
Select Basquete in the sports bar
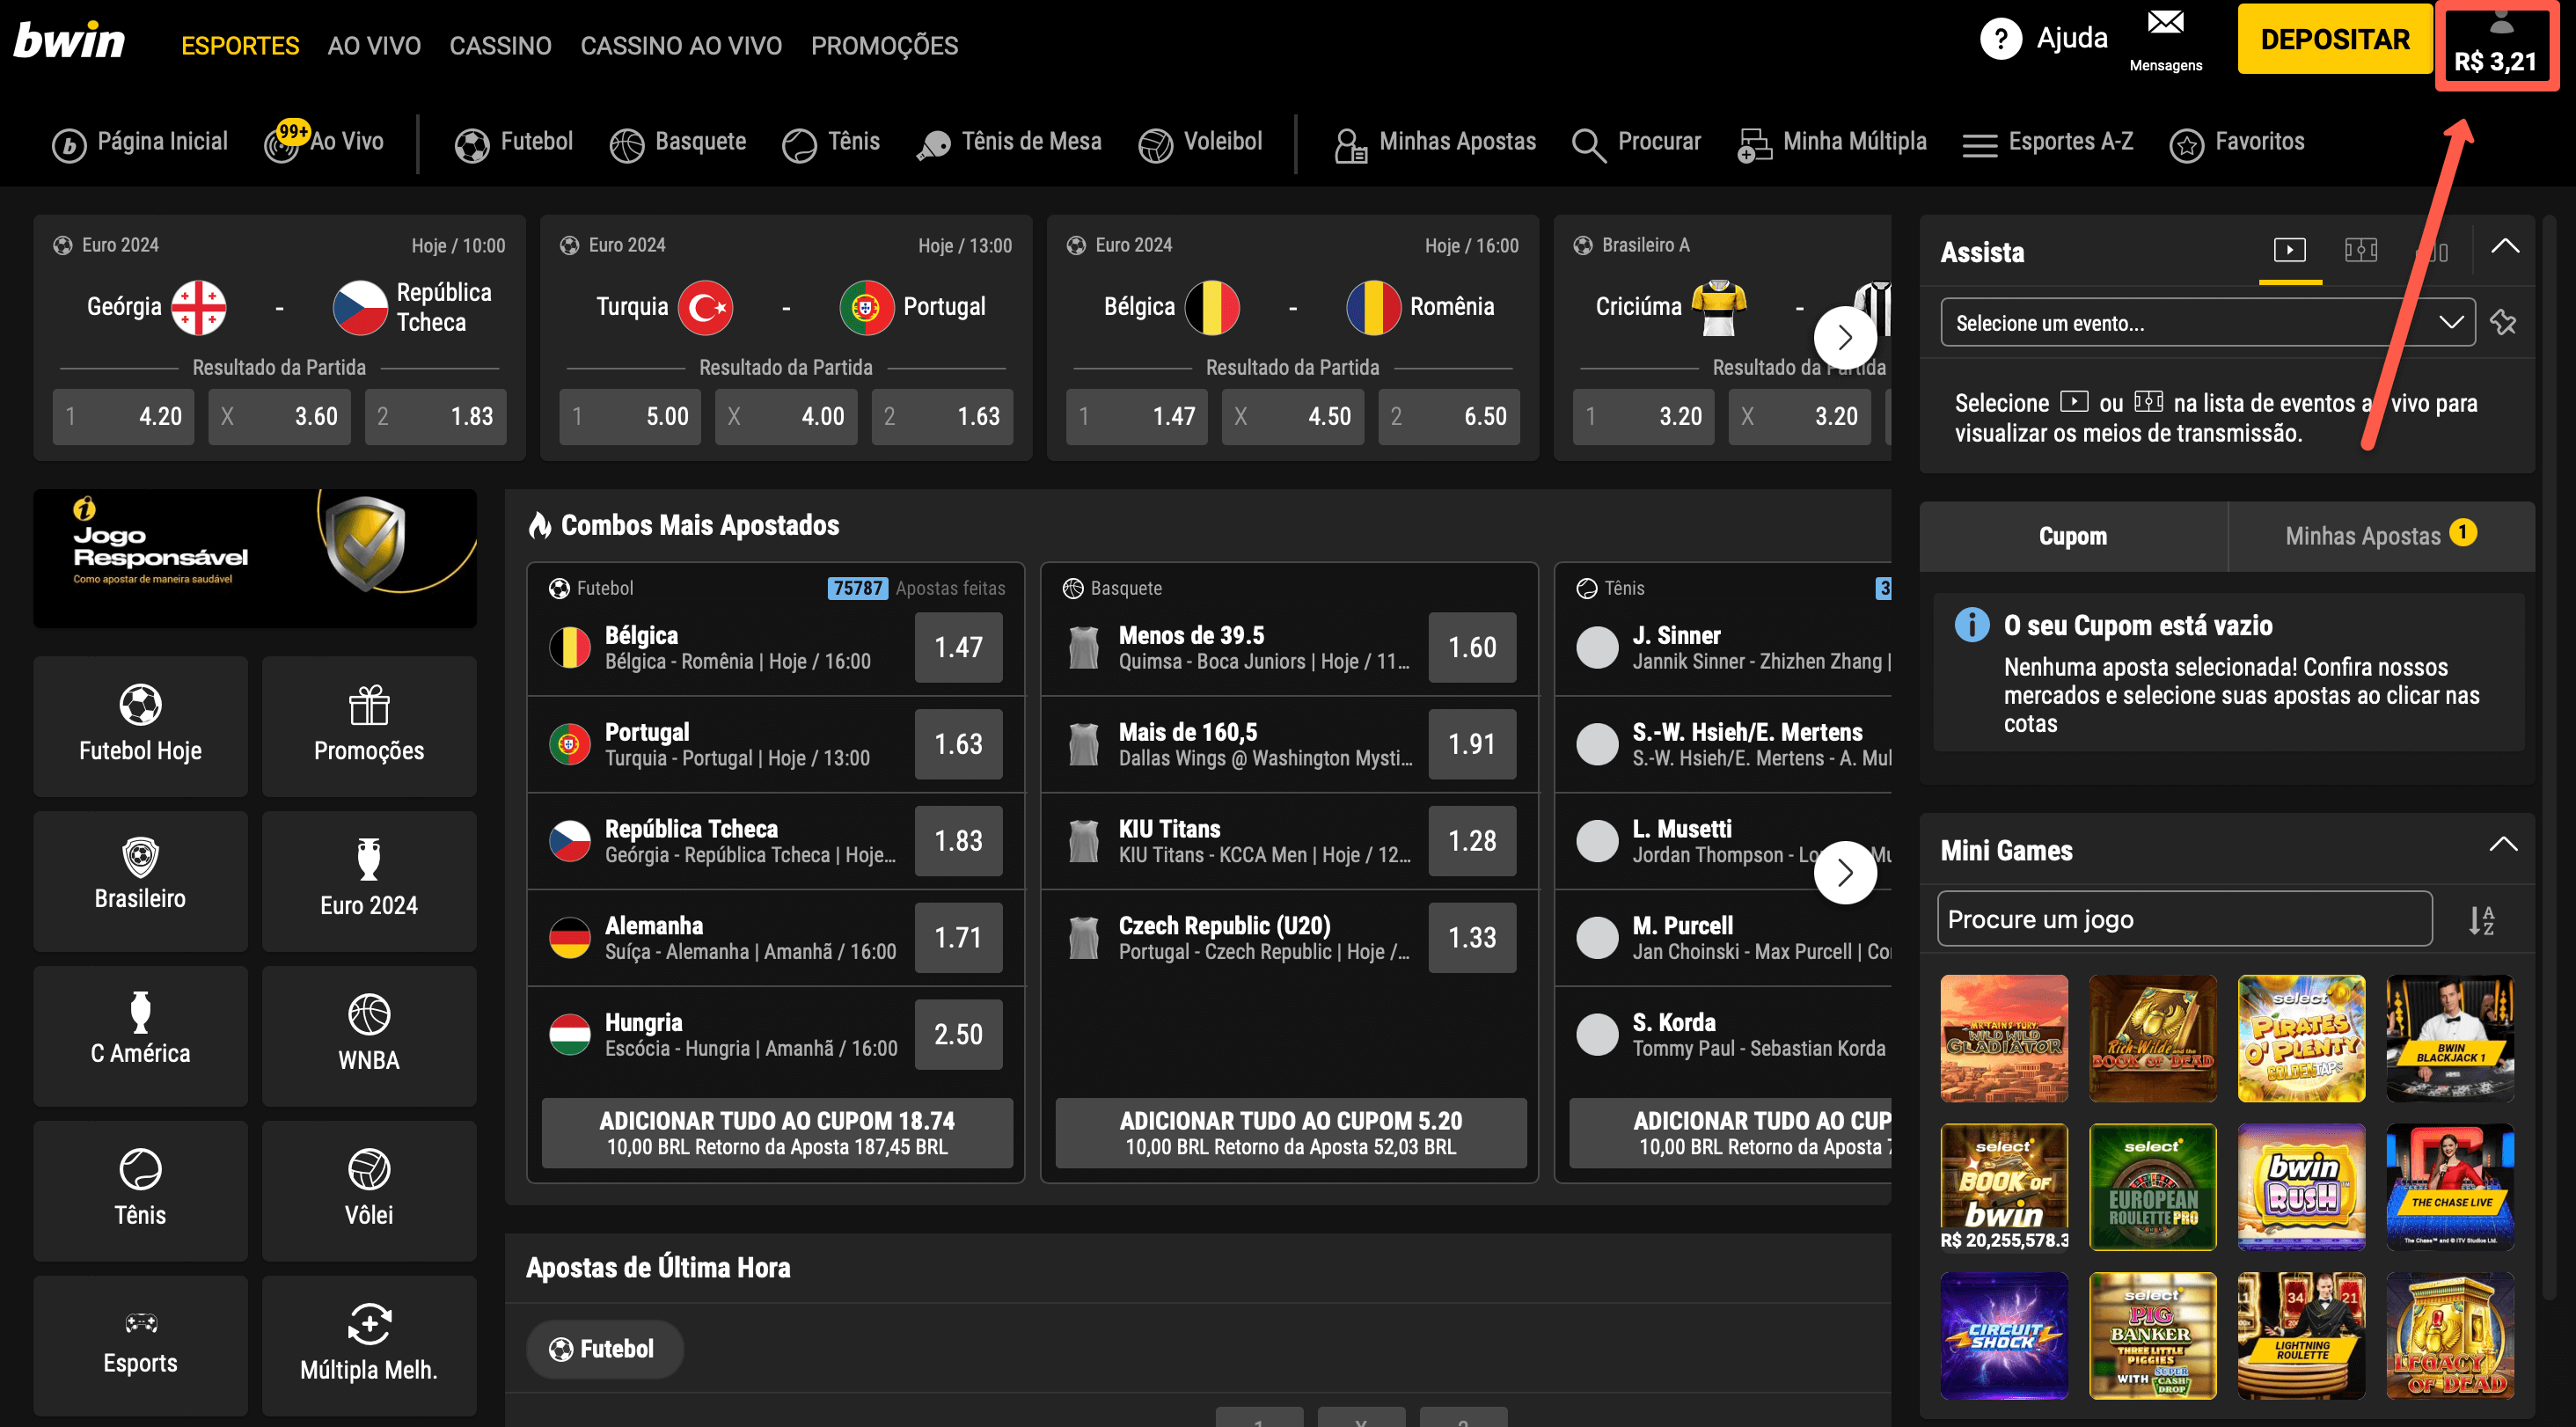click(x=678, y=142)
